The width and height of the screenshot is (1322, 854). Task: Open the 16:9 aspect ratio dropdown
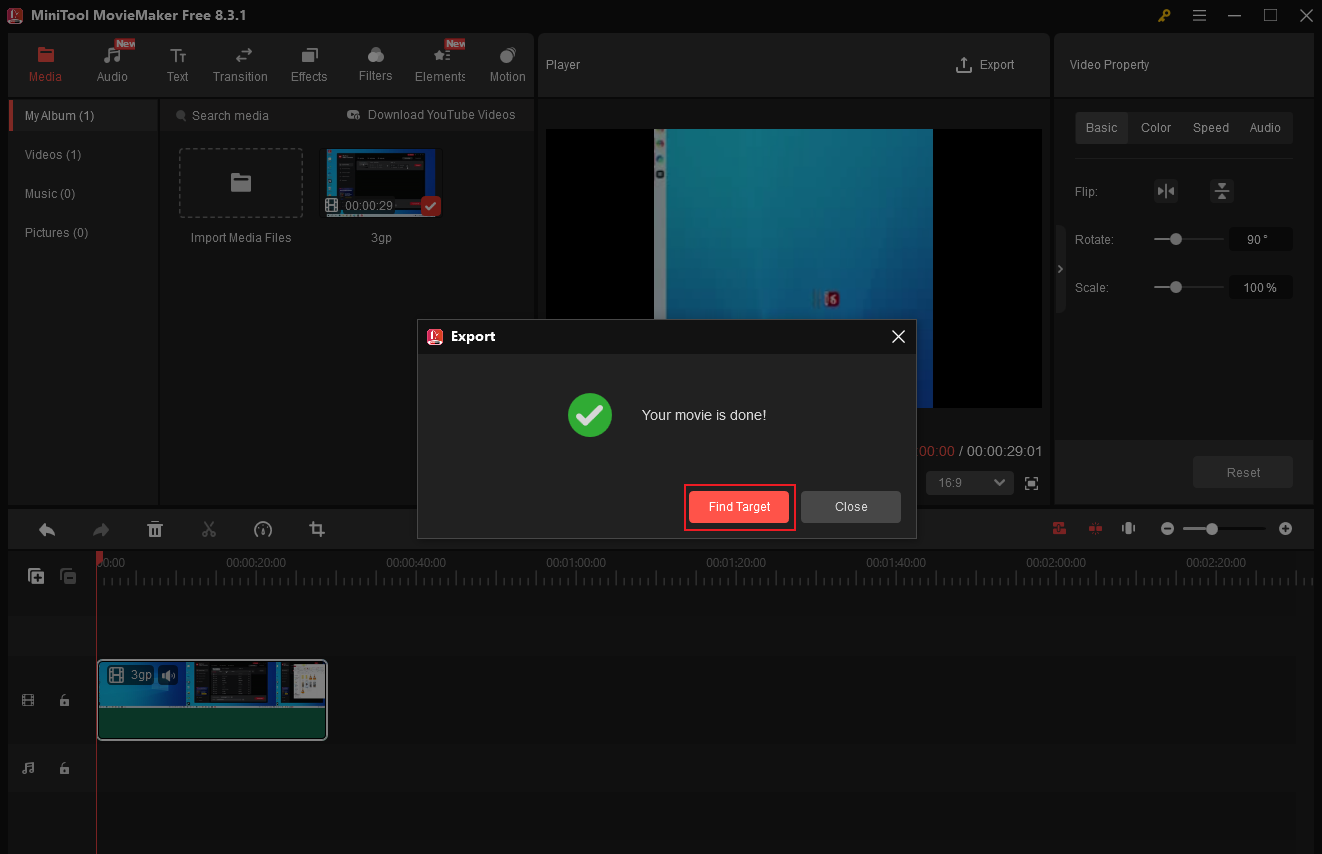[970, 483]
